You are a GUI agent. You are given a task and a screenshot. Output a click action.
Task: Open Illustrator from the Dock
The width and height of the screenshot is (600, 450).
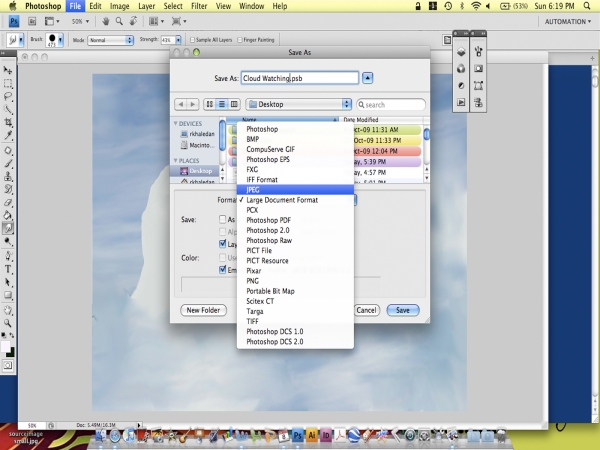312,435
